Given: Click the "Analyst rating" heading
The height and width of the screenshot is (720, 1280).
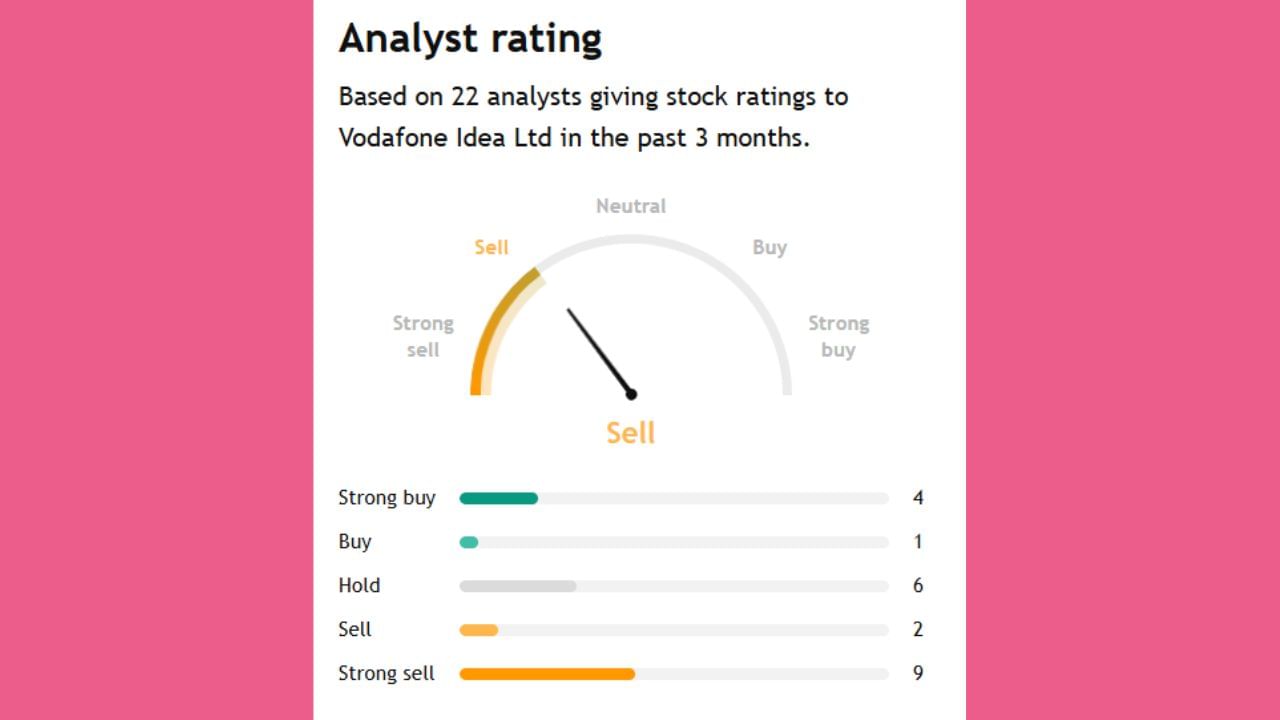Looking at the screenshot, I should 470,39.
